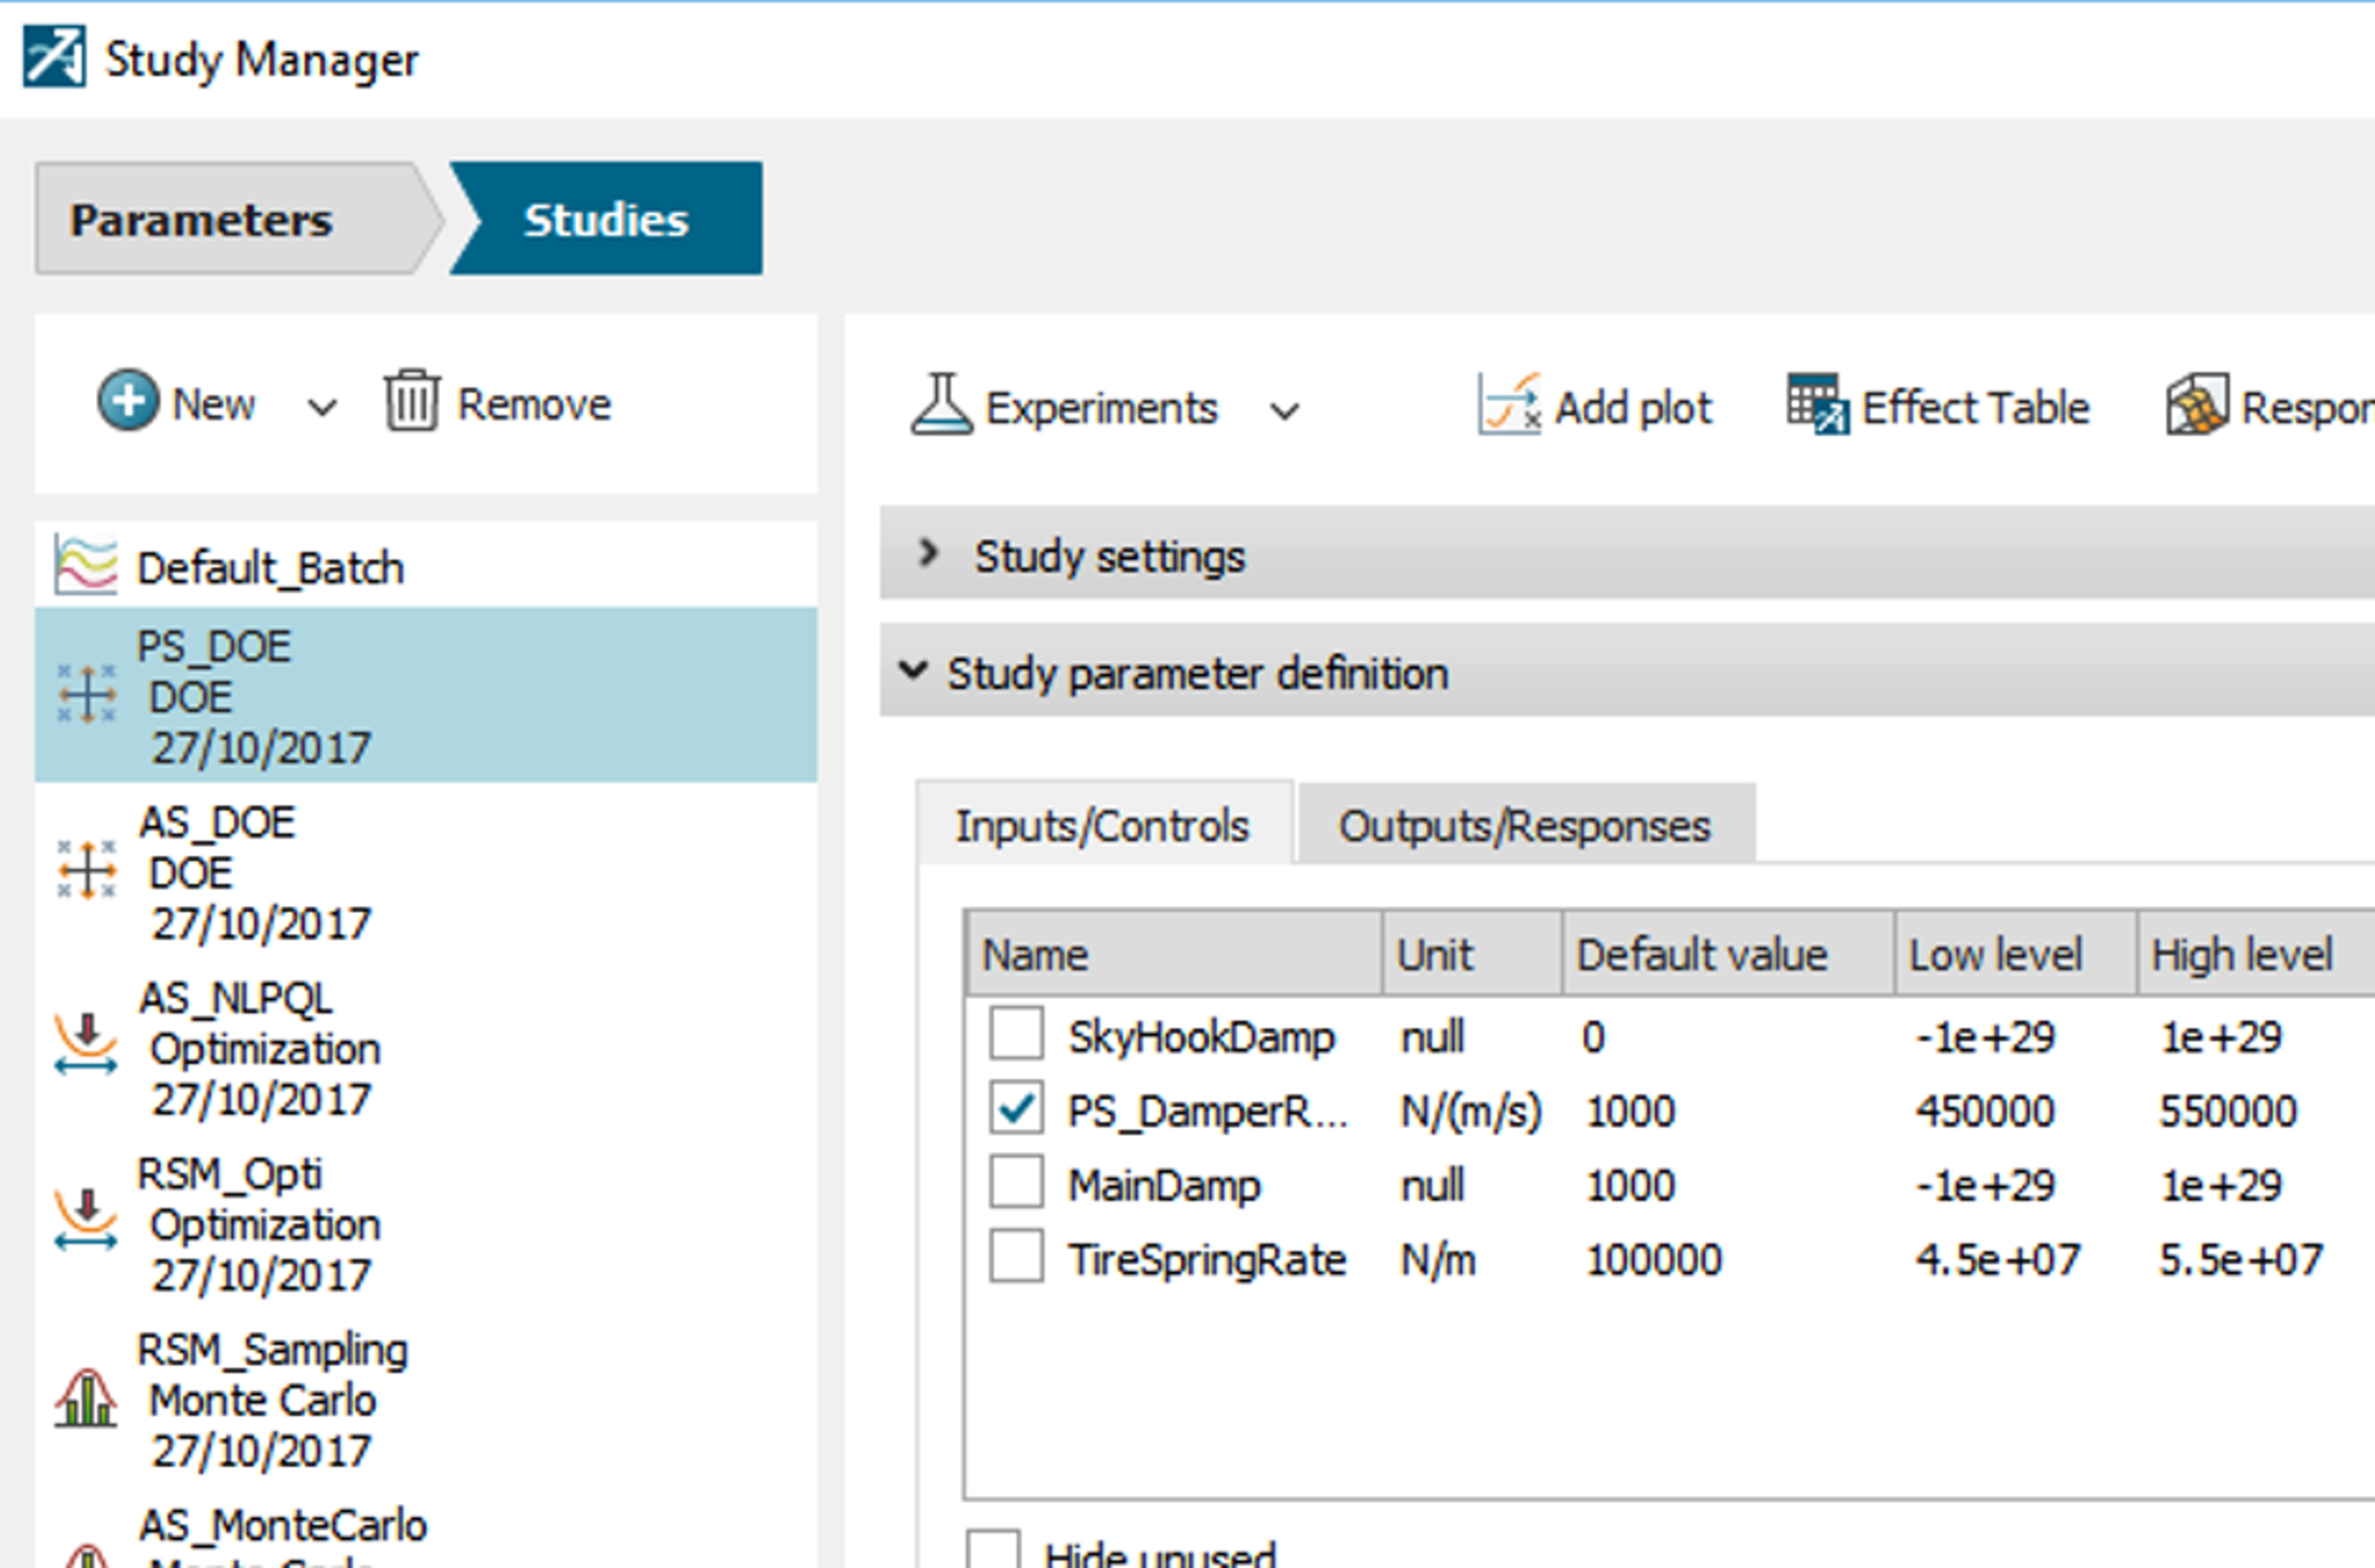2375x1568 pixels.
Task: Enable the SkyHookDamp parameter checkbox
Action: [x=1015, y=1034]
